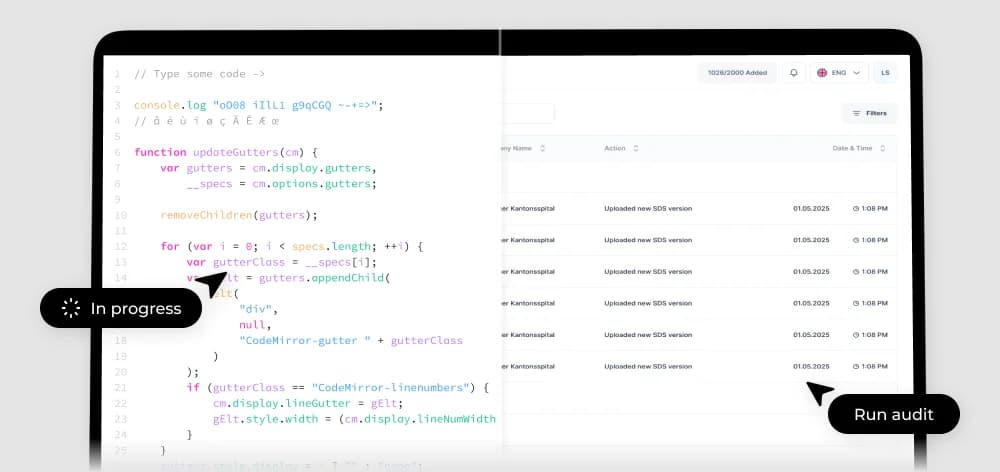
Task: Sort by Company Name column arrows
Action: [x=542, y=149]
